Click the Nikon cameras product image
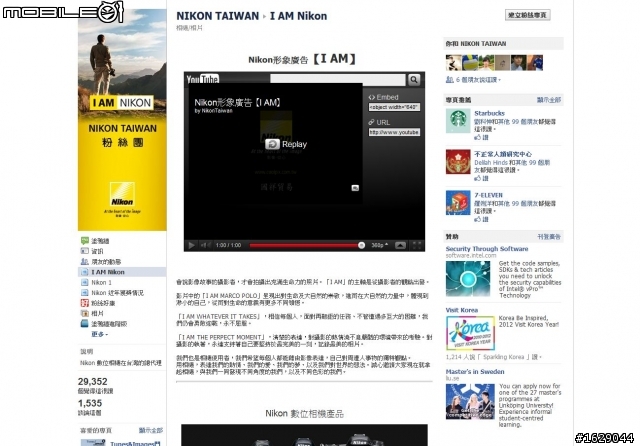The width and height of the screenshot is (640, 446). pyautogui.click(x=304, y=435)
